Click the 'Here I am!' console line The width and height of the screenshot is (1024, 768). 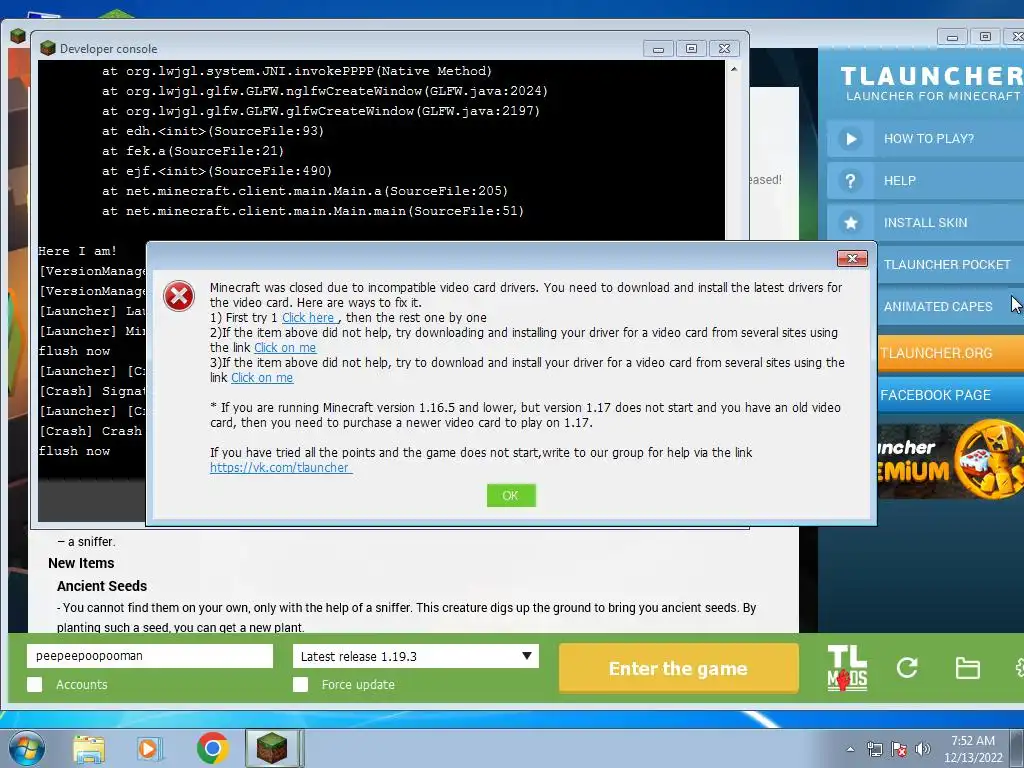click(77, 251)
